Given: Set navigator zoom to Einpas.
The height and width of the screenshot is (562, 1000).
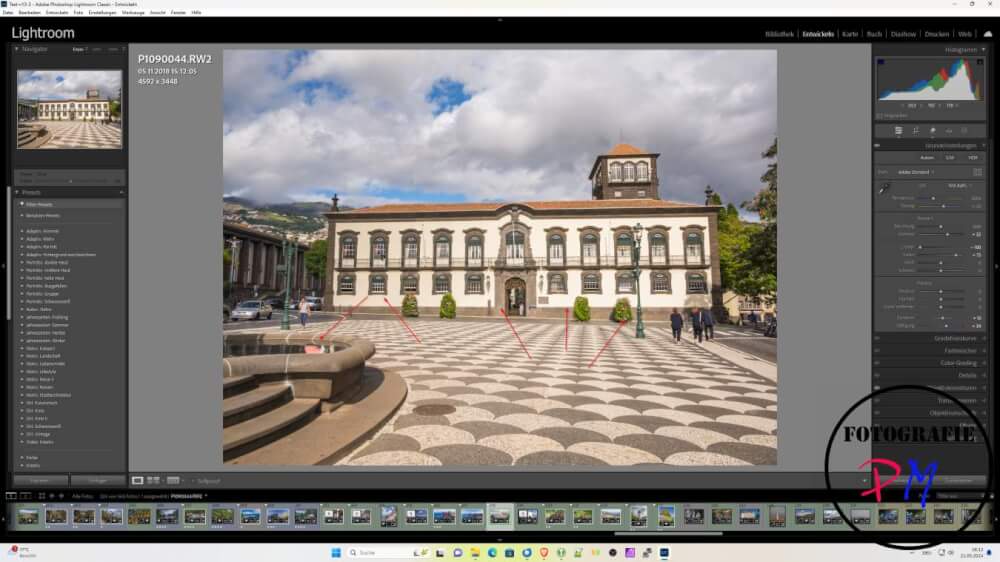Looking at the screenshot, I should pos(78,49).
